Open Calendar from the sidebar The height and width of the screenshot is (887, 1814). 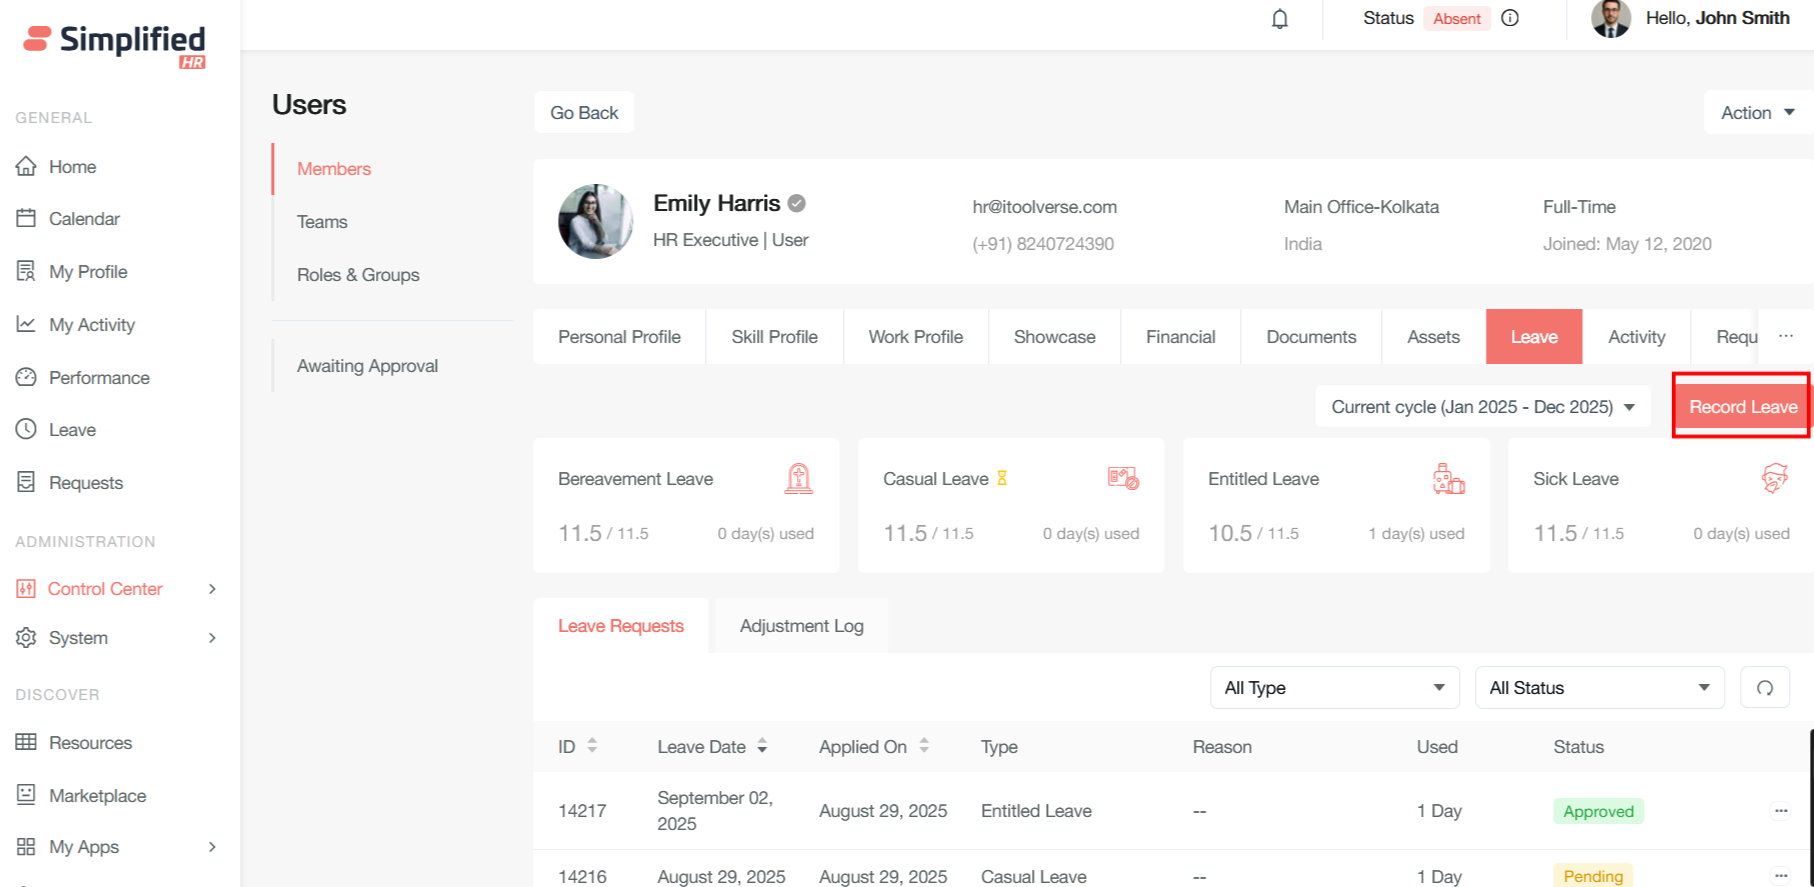tap(84, 219)
